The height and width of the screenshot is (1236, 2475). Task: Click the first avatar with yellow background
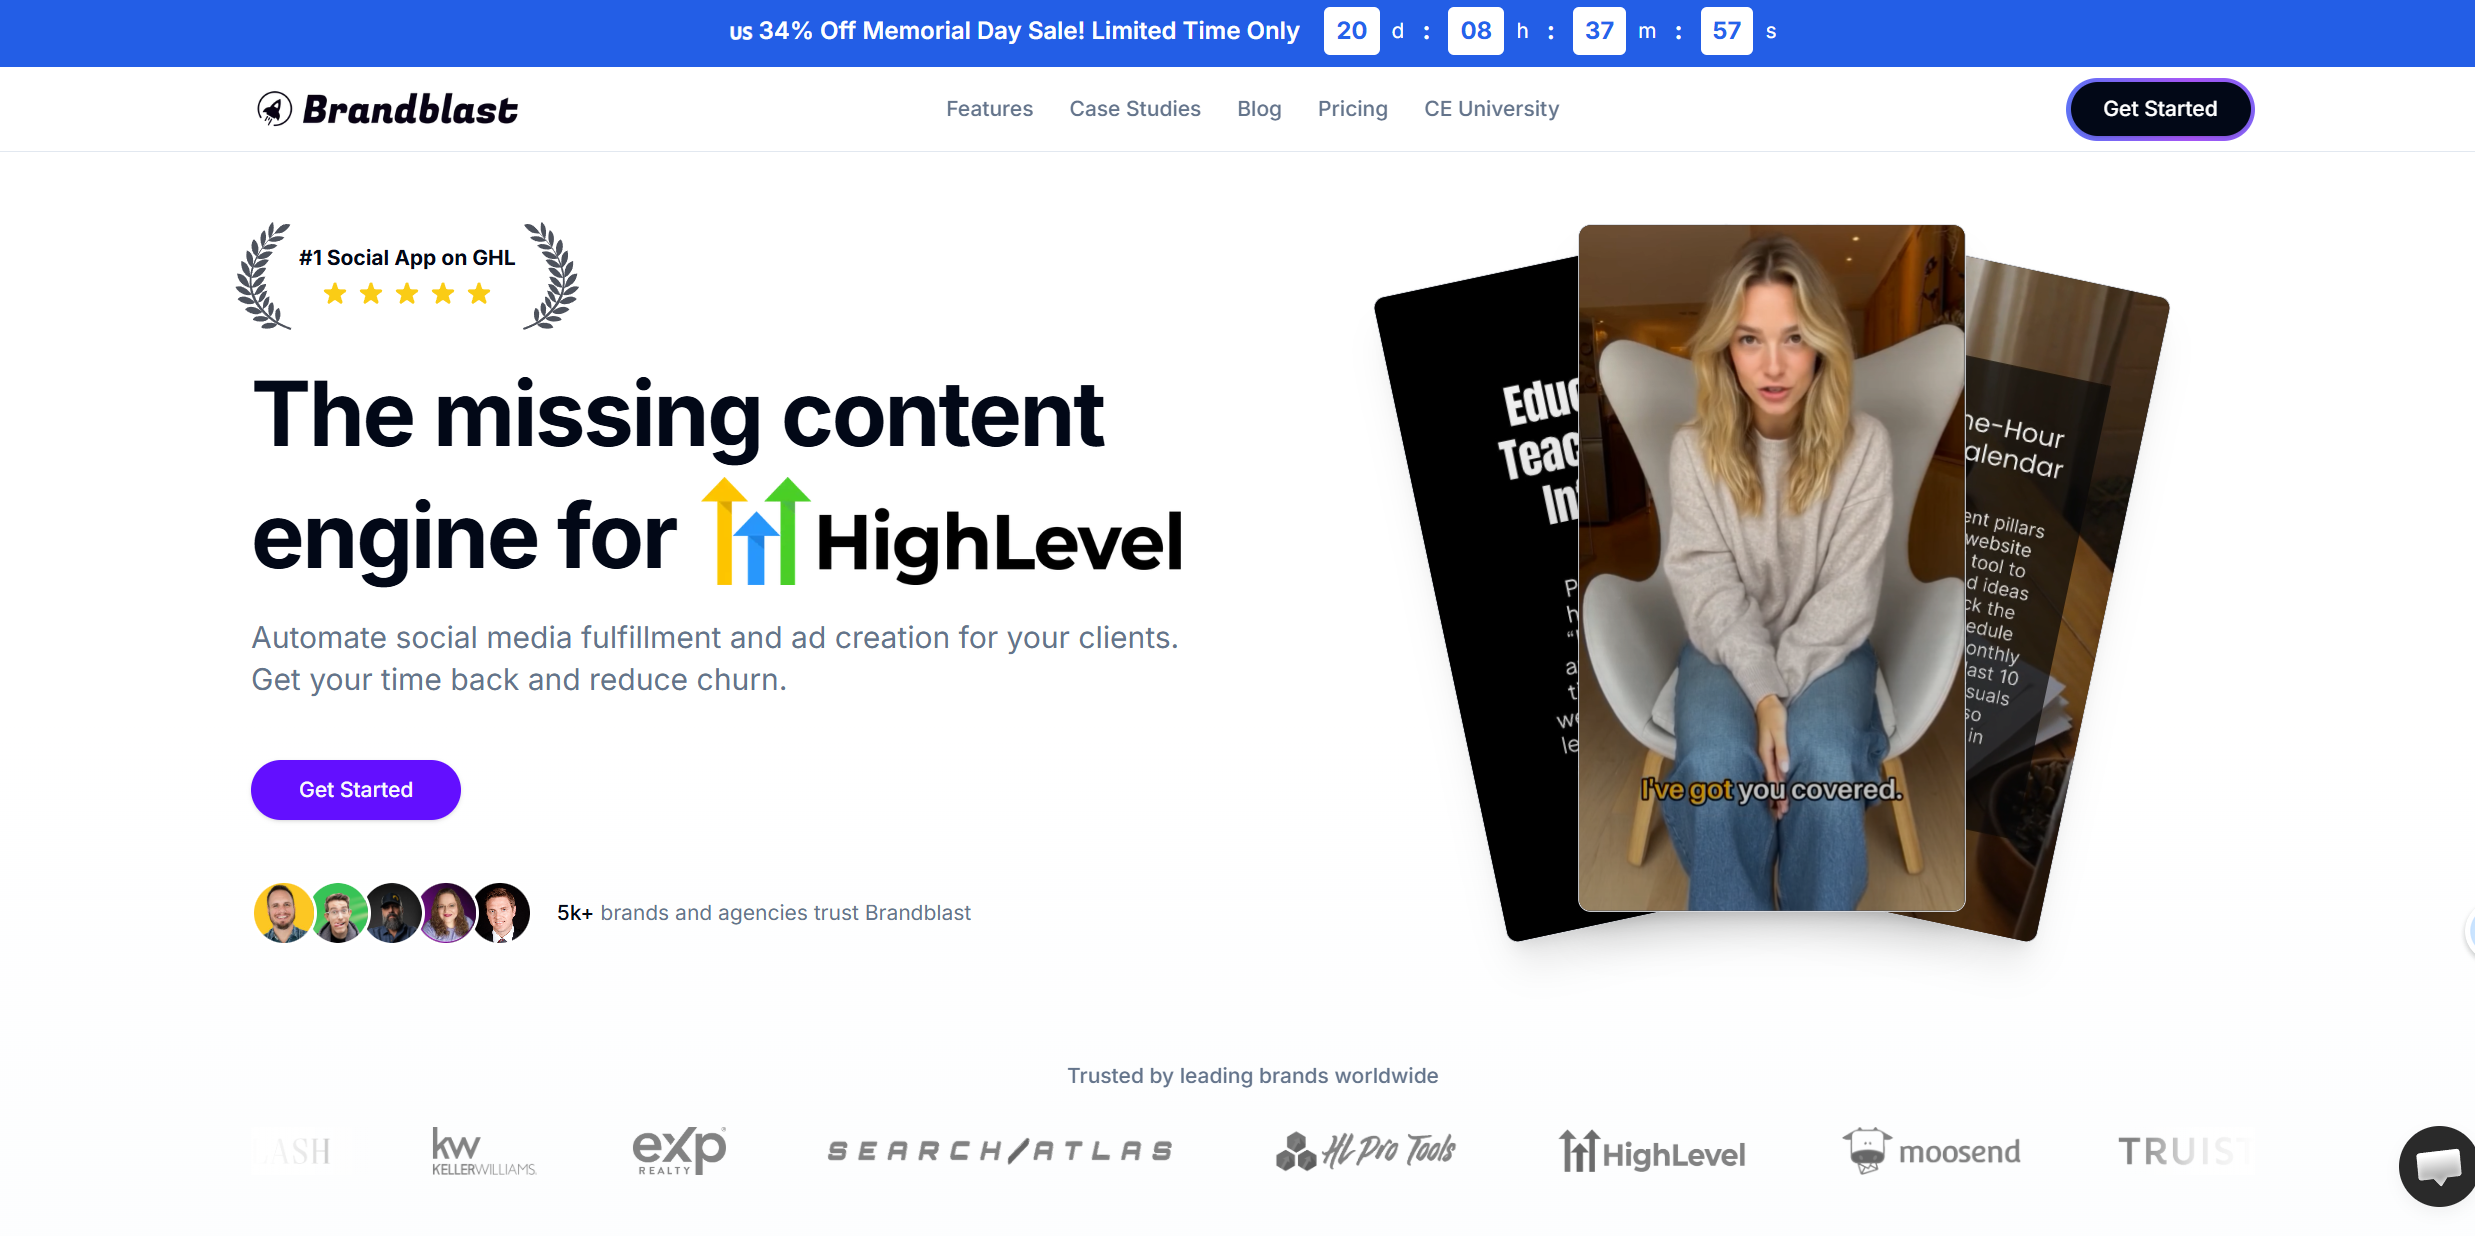tap(283, 912)
